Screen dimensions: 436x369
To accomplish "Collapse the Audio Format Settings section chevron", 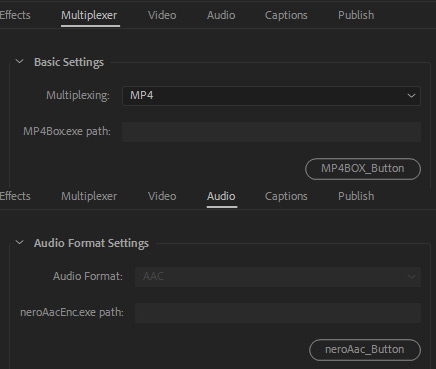I will [20, 243].
